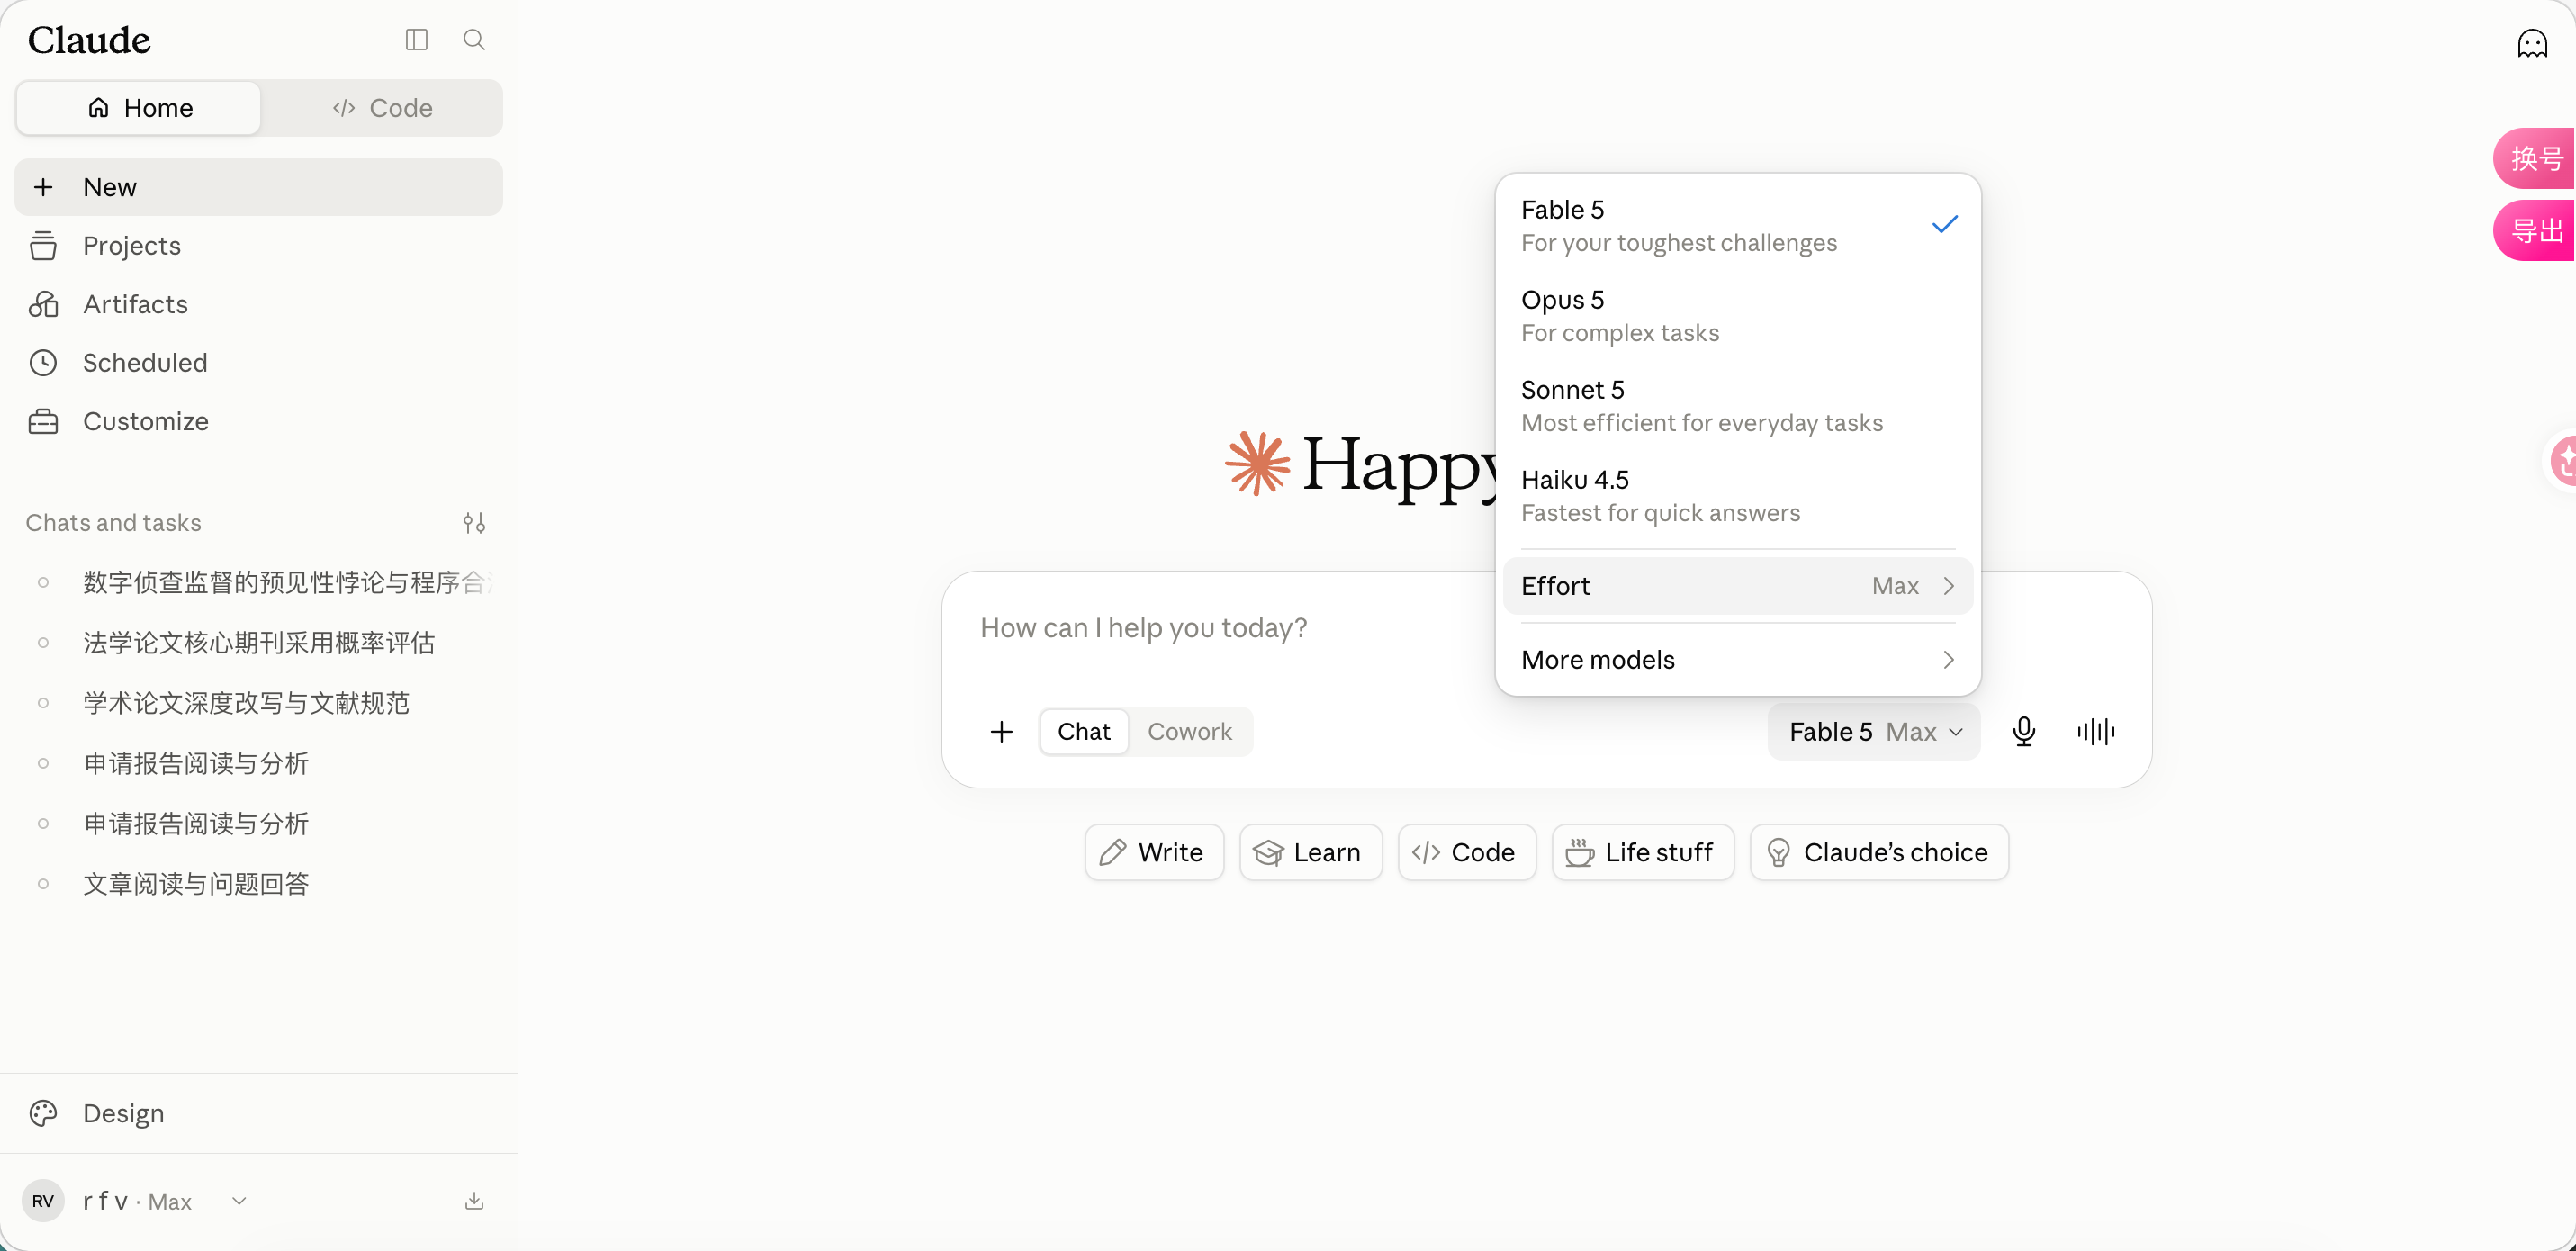
Task: Click the Code suggestion chip below composer
Action: coord(1466,852)
